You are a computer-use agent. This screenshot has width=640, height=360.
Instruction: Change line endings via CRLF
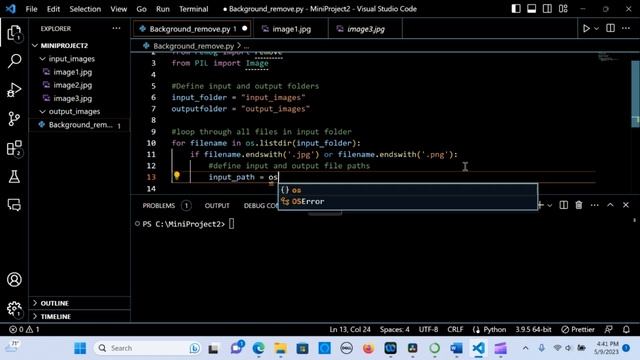[x=455, y=329]
